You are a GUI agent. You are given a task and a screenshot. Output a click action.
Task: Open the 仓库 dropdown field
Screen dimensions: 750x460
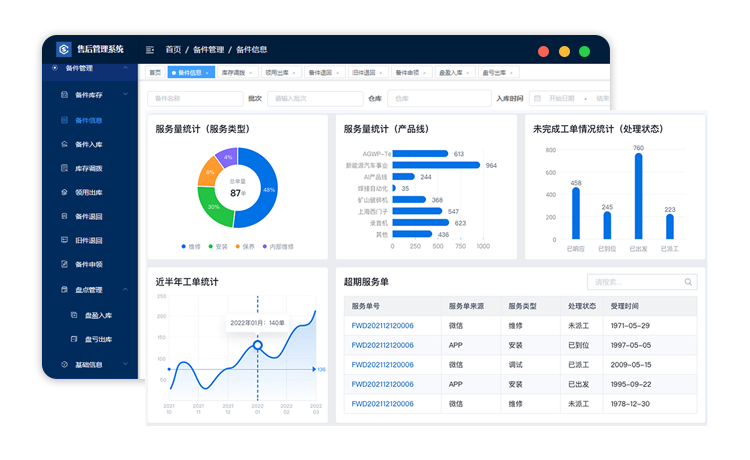(x=439, y=99)
